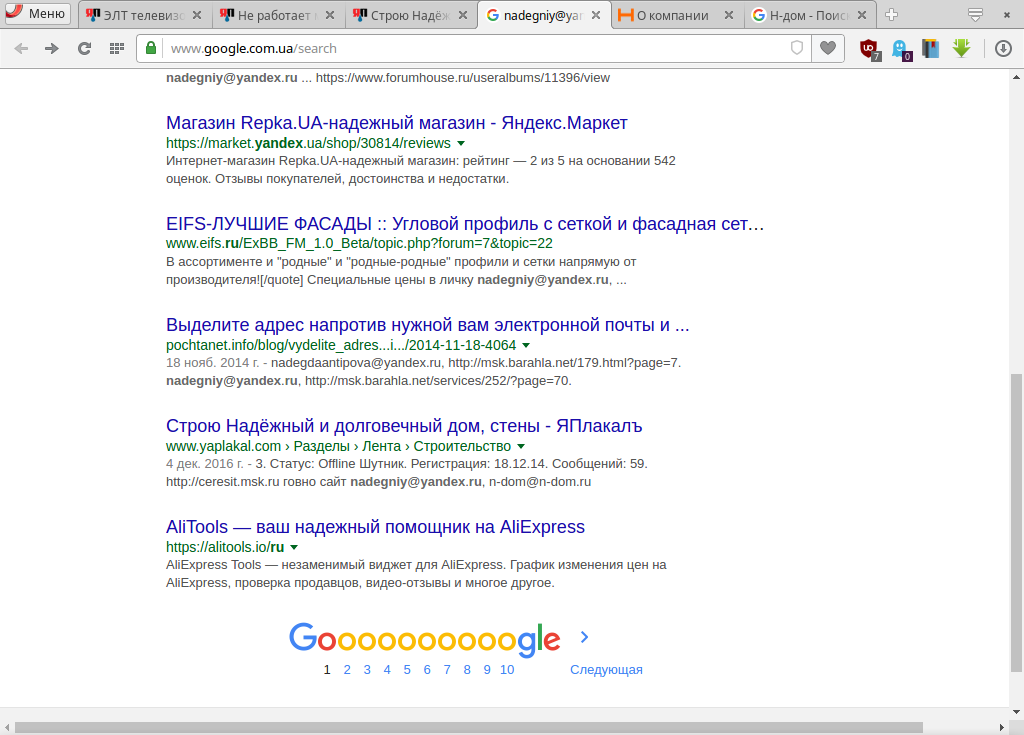1024x735 pixels.
Task: Close the Н-дом Поиск tab
Action: coord(861,15)
